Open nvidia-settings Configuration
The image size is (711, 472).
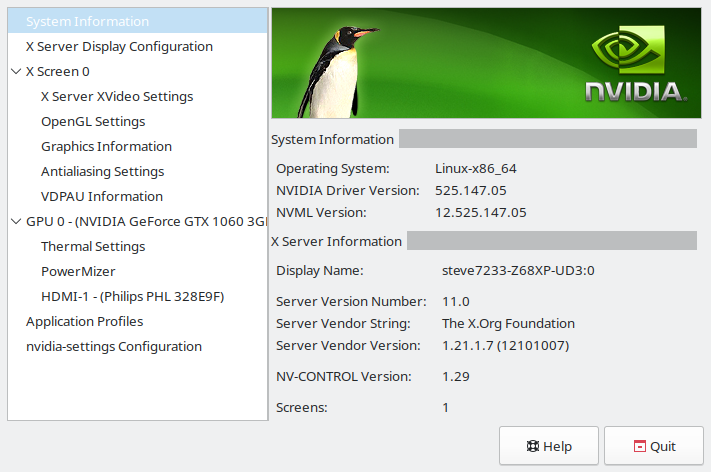point(114,346)
